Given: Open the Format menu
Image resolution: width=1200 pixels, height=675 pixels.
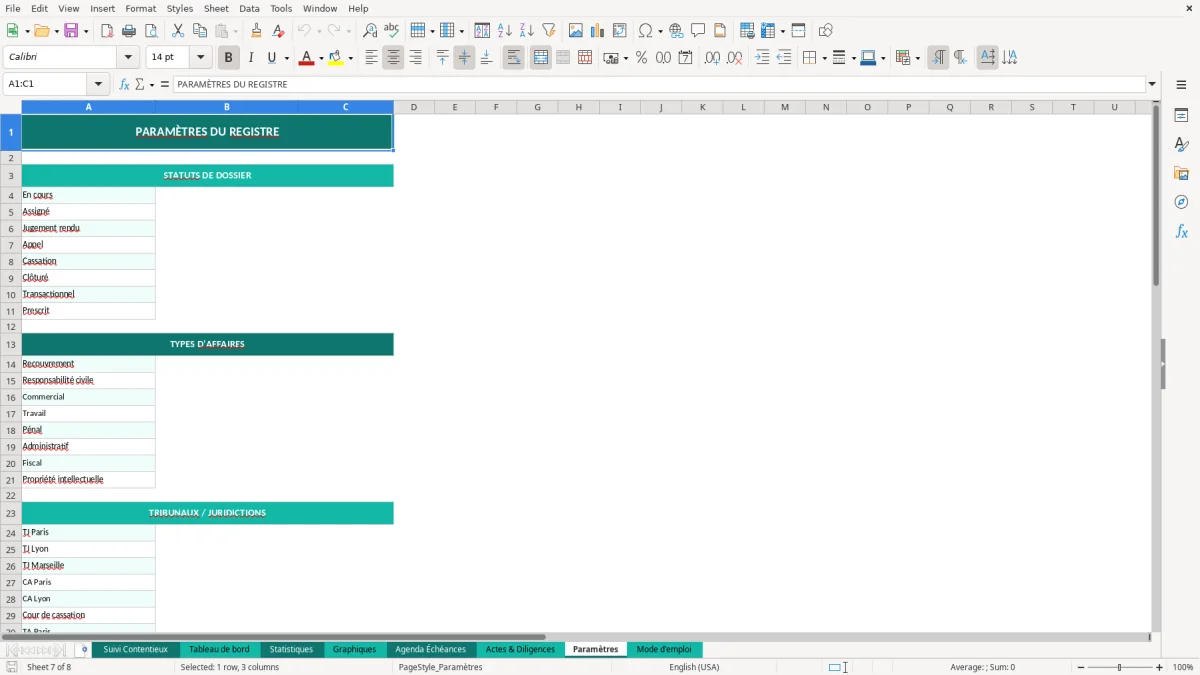Looking at the screenshot, I should click(x=141, y=8).
